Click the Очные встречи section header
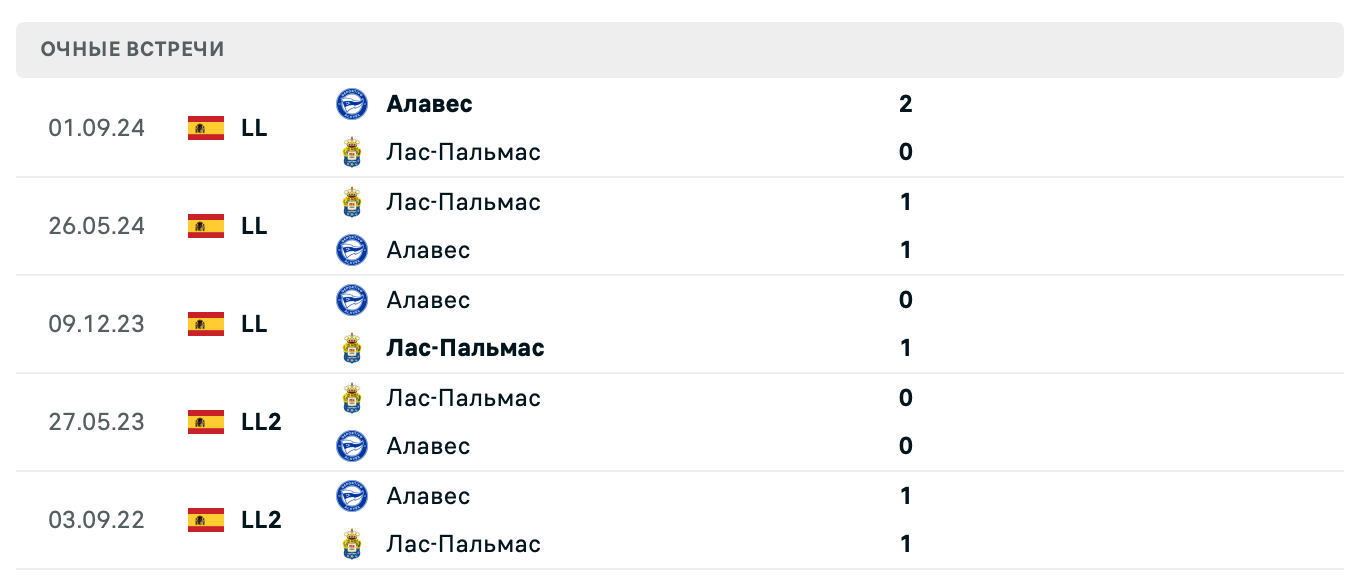Screen dimensions: 1360x586 click(x=132, y=49)
